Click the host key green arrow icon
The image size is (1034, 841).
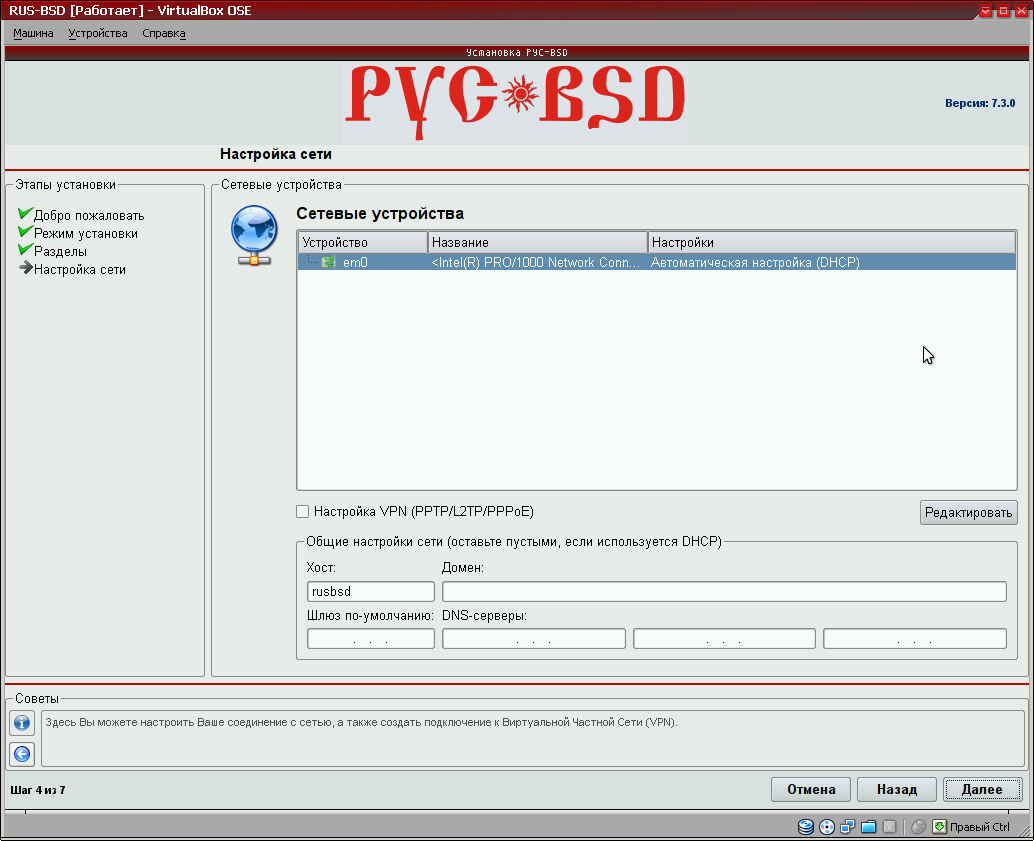point(940,826)
